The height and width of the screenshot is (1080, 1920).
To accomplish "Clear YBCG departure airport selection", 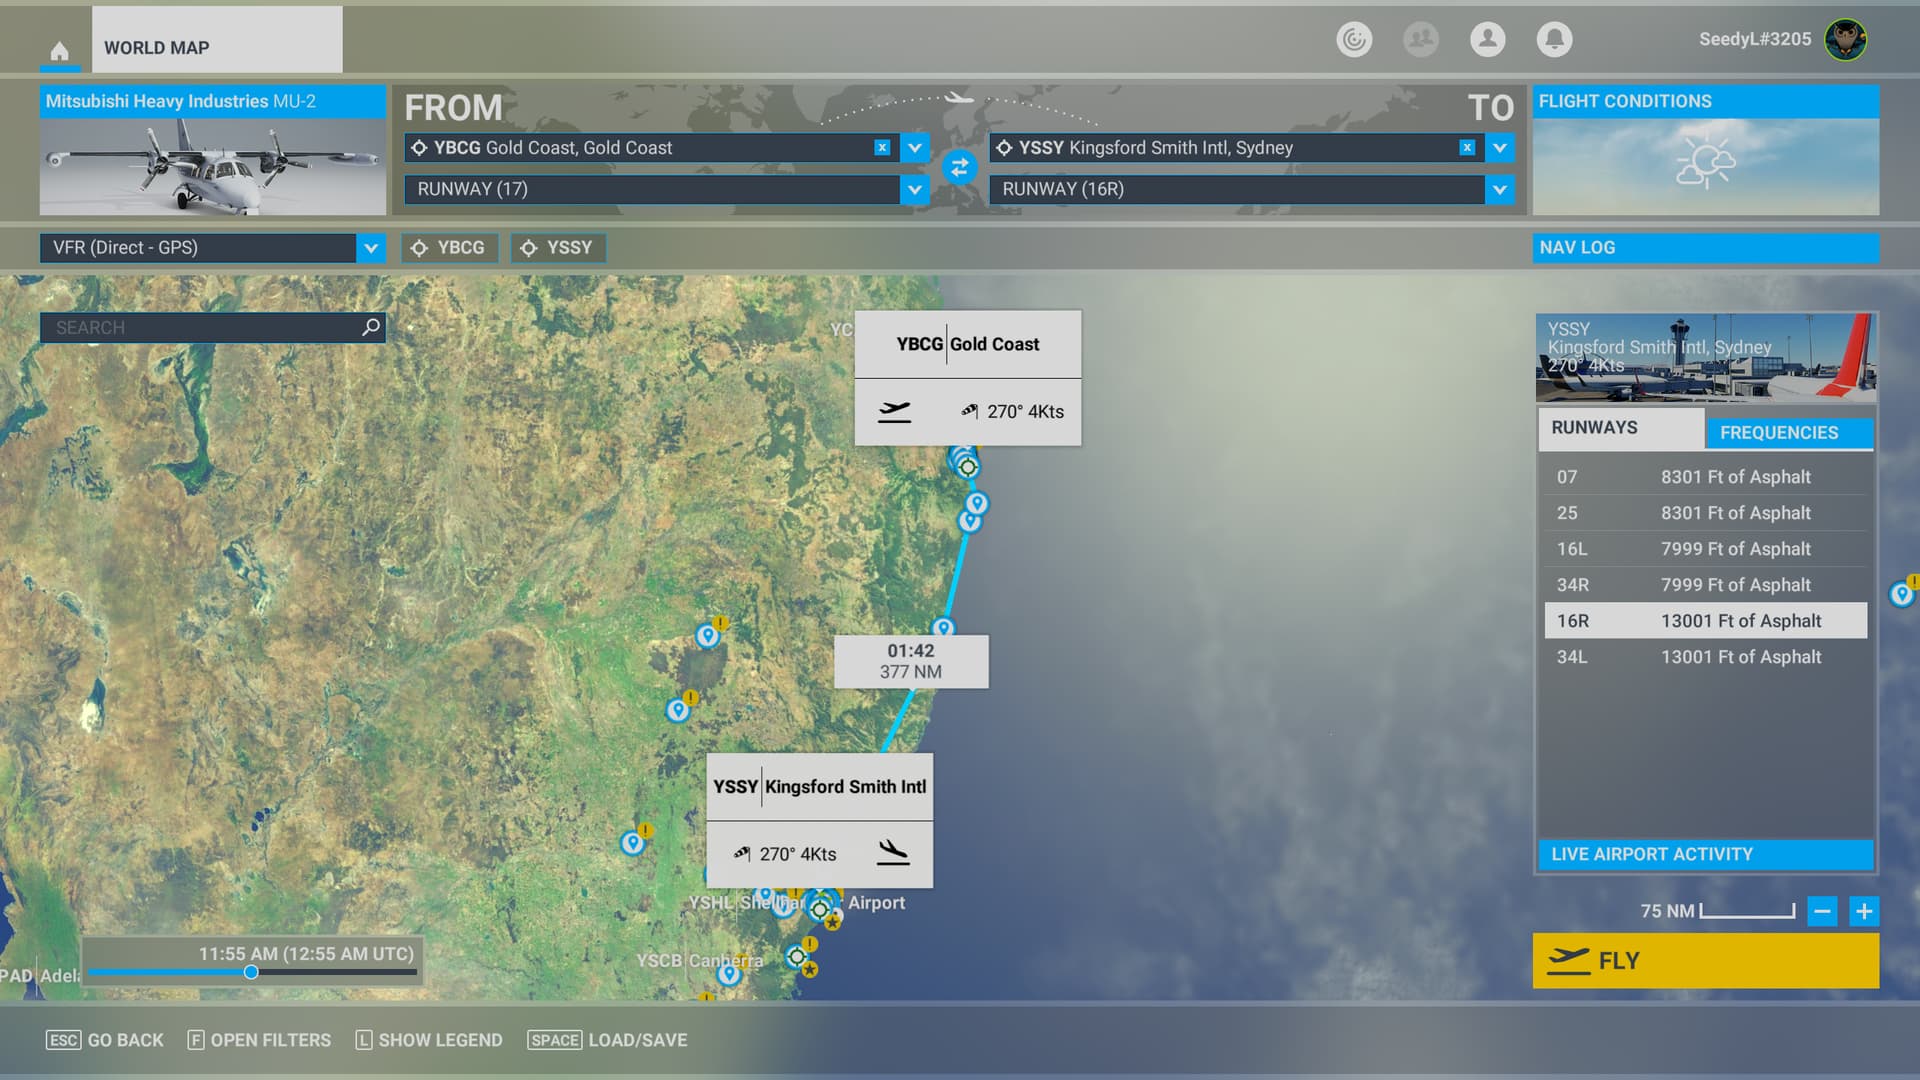I will (882, 147).
